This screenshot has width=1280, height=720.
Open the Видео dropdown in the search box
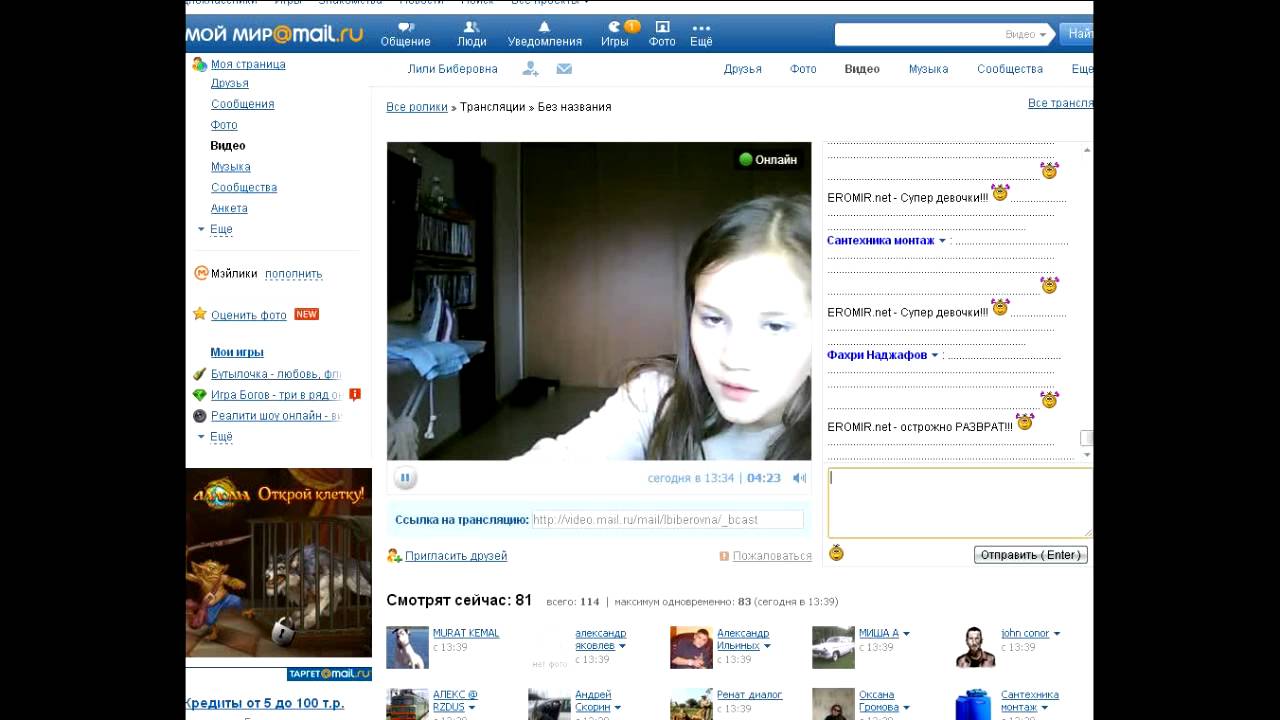point(1026,35)
